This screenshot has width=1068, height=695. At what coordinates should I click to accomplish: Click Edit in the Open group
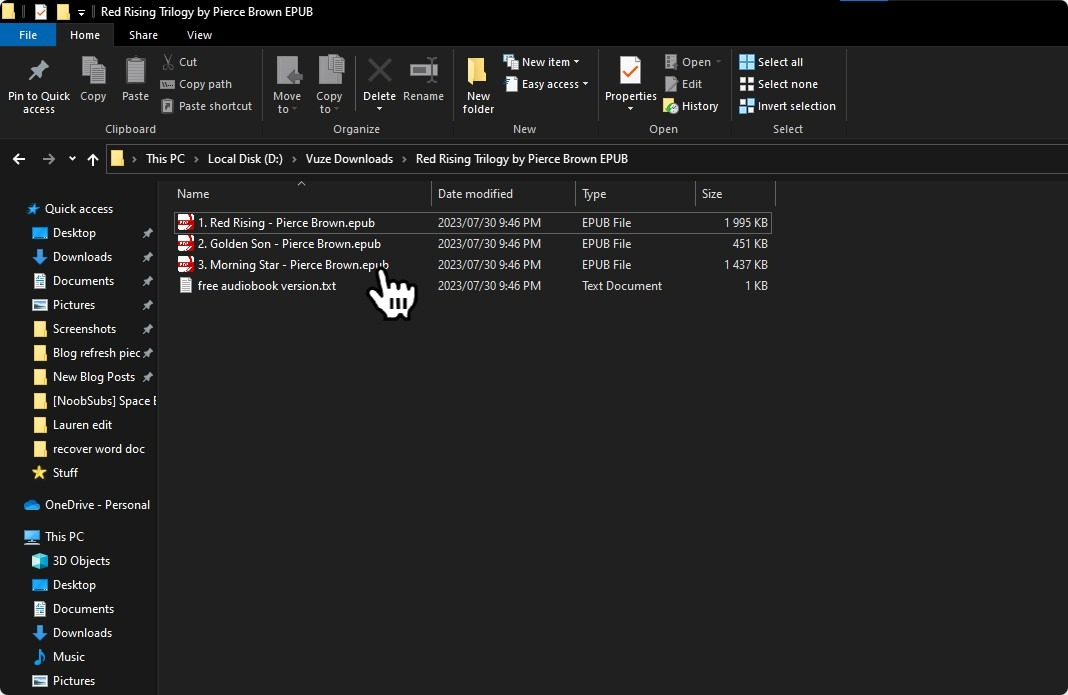(x=683, y=84)
